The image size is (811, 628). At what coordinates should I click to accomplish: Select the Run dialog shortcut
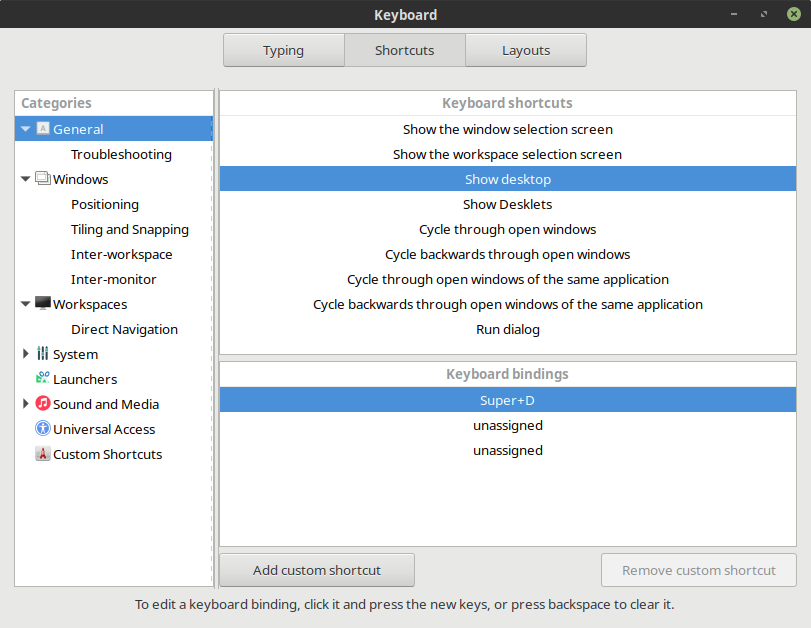click(507, 329)
